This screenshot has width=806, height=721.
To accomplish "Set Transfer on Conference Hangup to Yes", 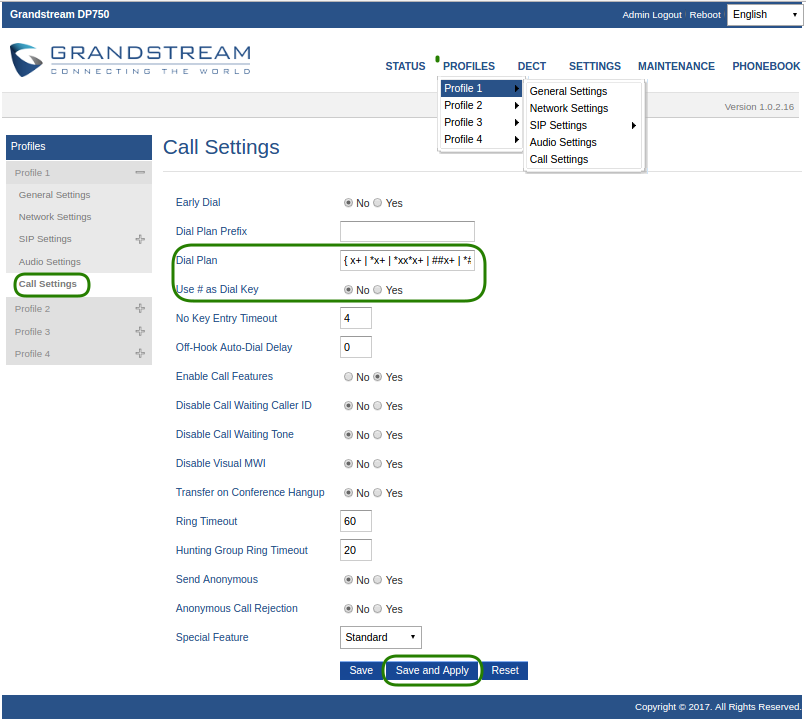I will tap(378, 493).
